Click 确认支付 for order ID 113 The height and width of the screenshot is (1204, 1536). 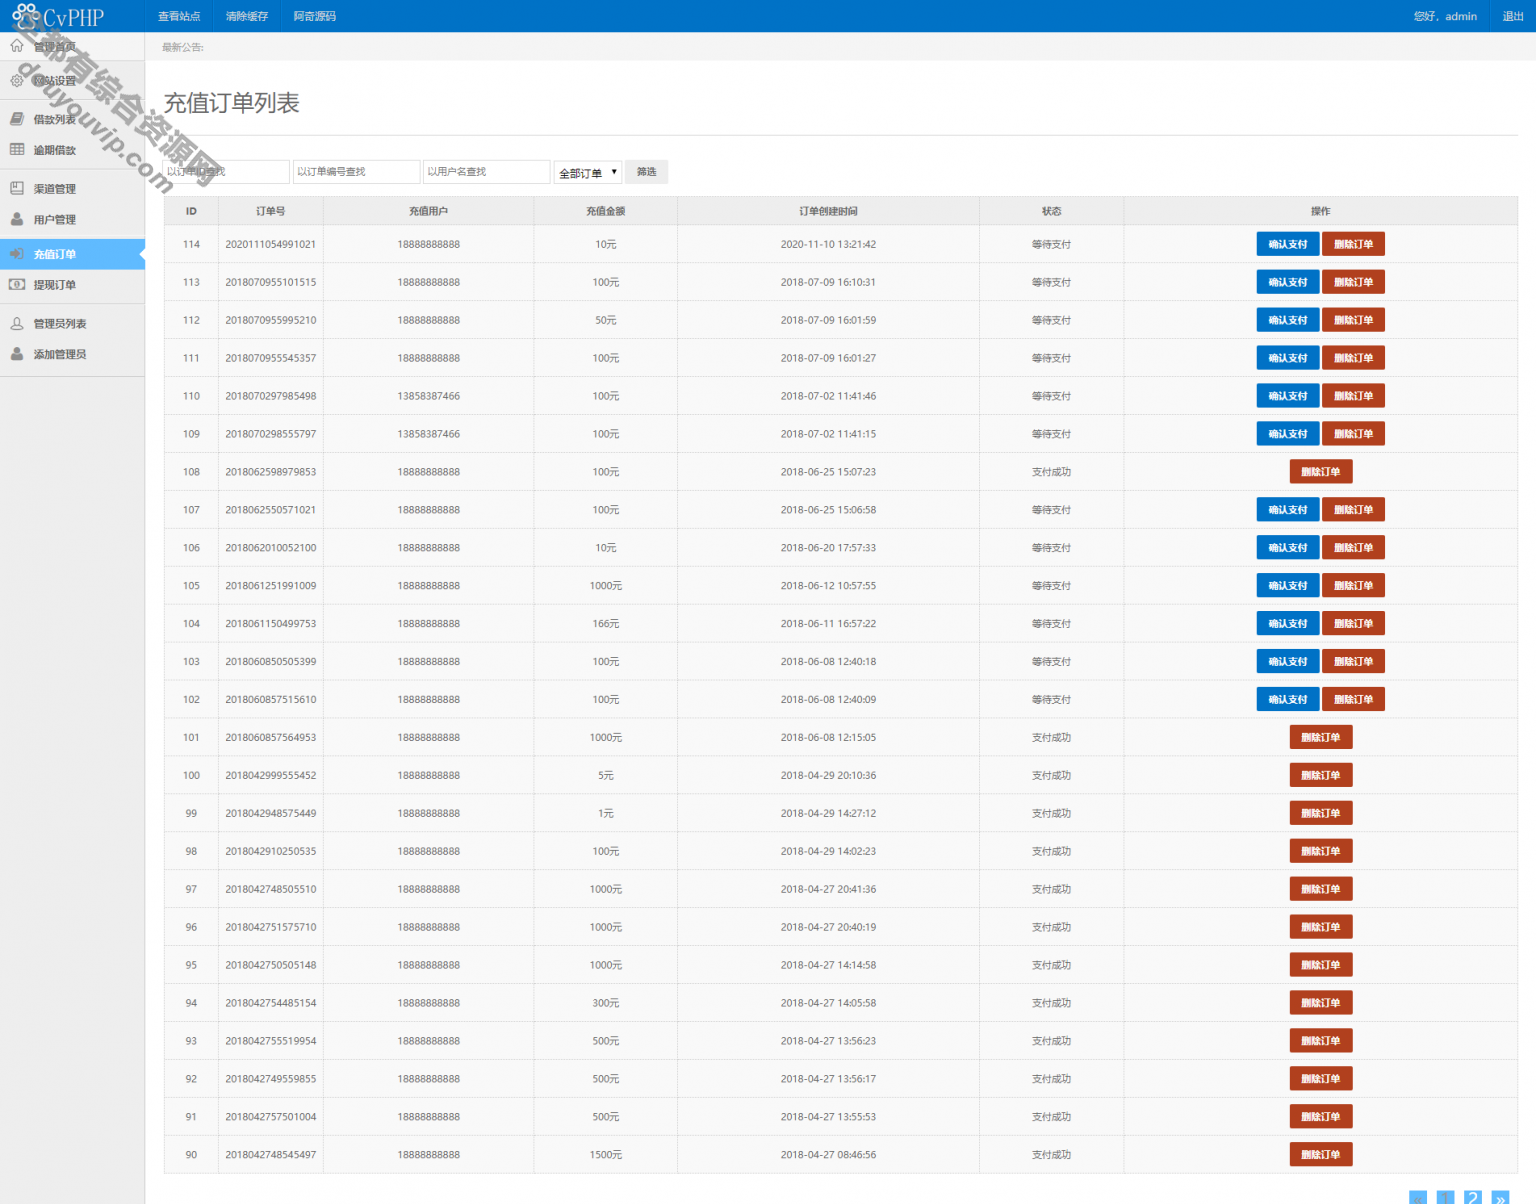click(1288, 282)
